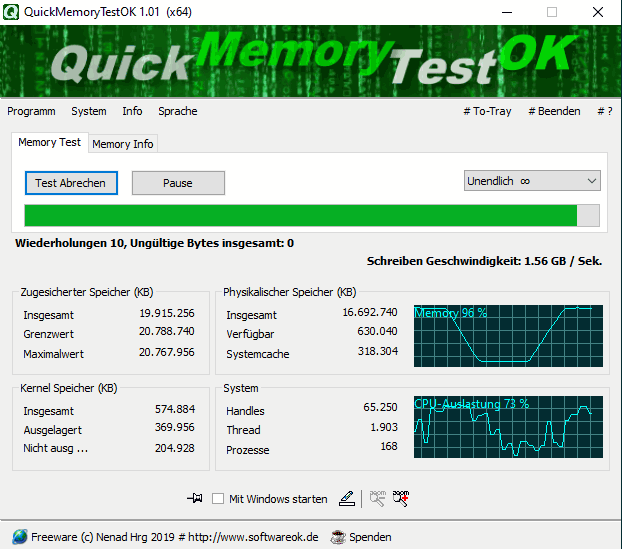Select the Memory Test tab
The image size is (622, 549).
click(x=50, y=142)
